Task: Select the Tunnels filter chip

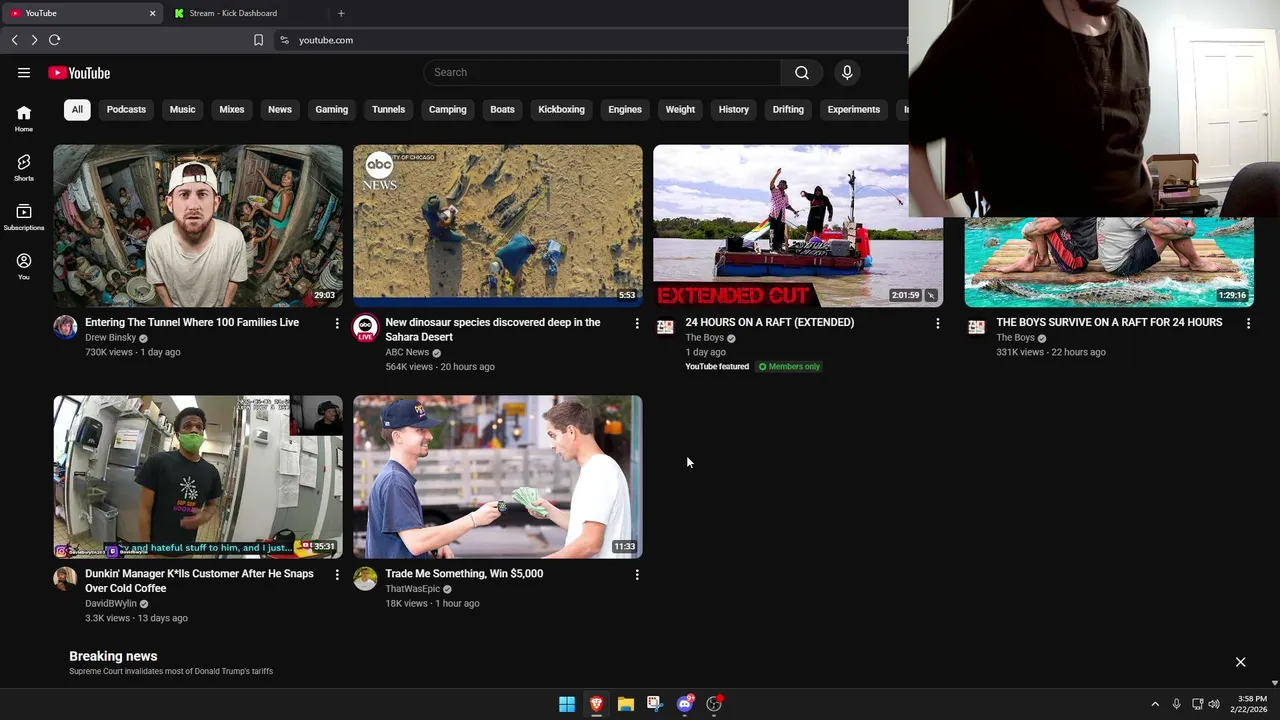Action: click(388, 109)
